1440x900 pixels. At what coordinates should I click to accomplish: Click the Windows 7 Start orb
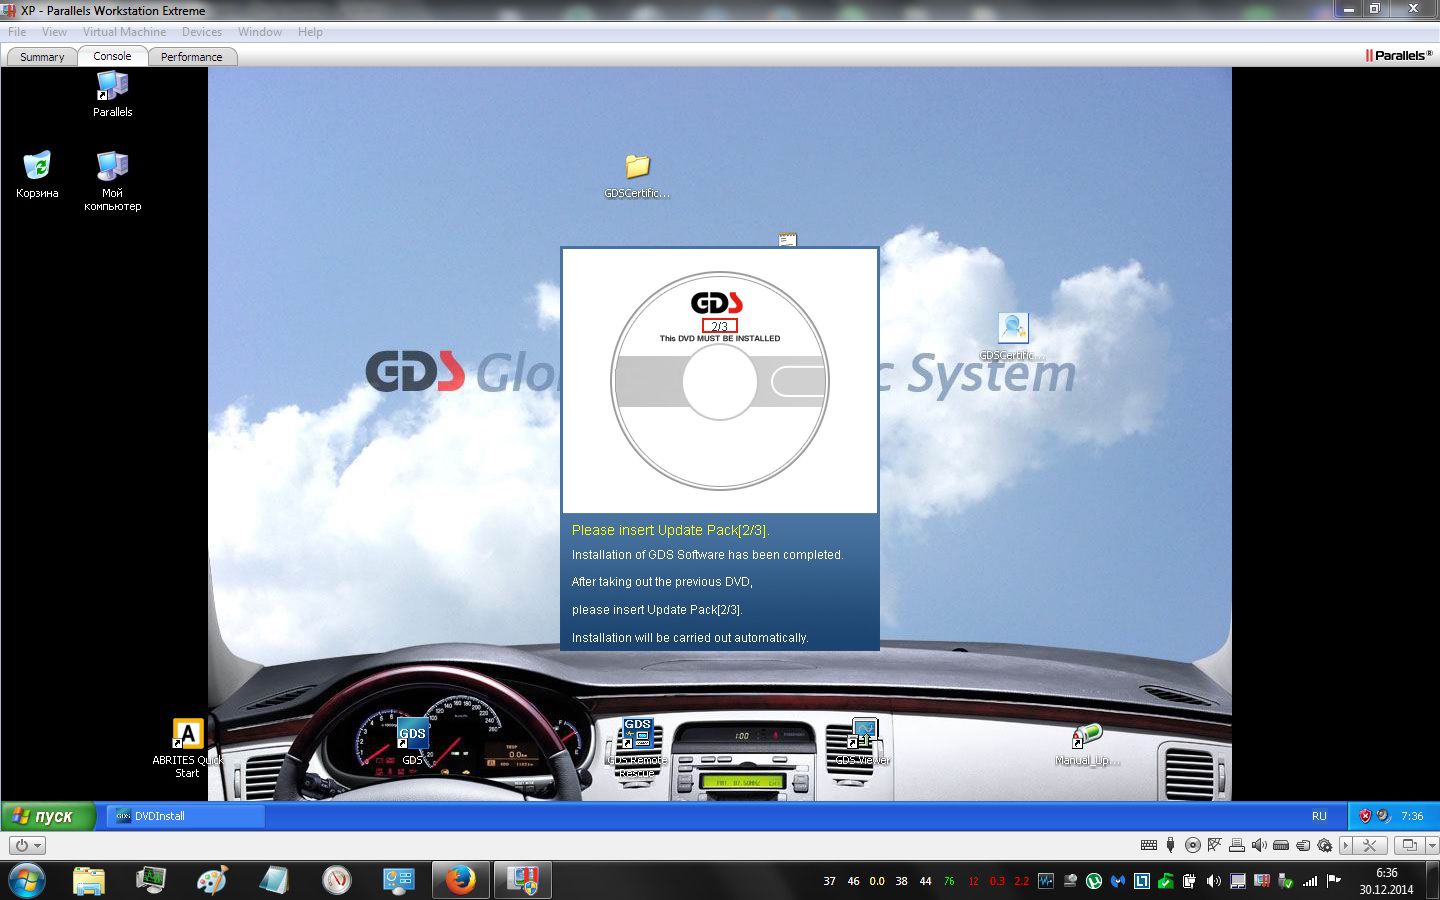click(26, 880)
